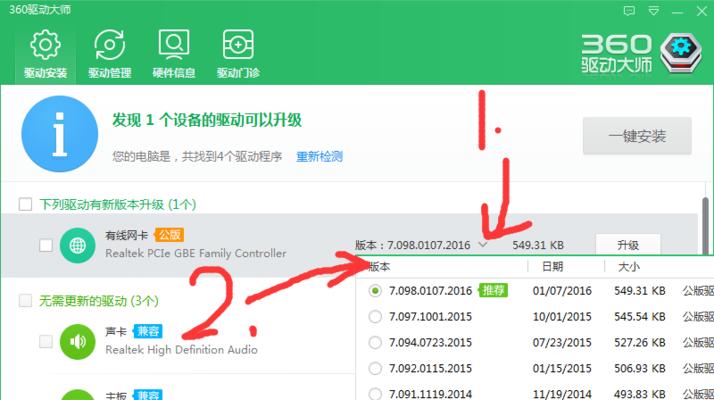Click the 360驱动大师 logo box icon
Screen dimensions: 714x400
point(681,53)
